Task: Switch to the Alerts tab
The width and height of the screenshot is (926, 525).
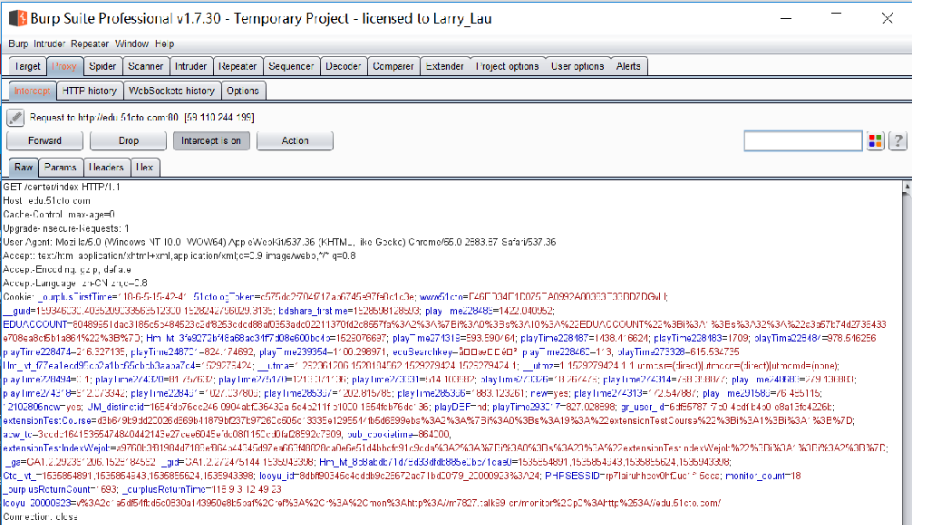Action: click(628, 66)
